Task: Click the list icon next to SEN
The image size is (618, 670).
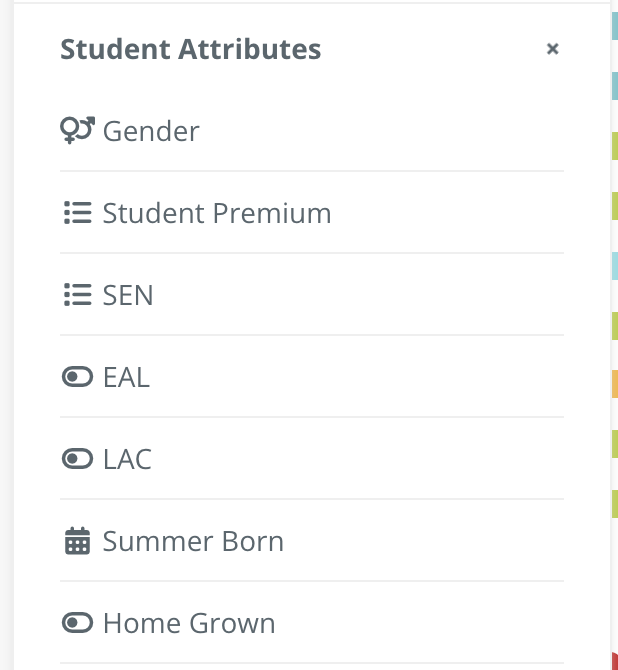Action: 77,295
